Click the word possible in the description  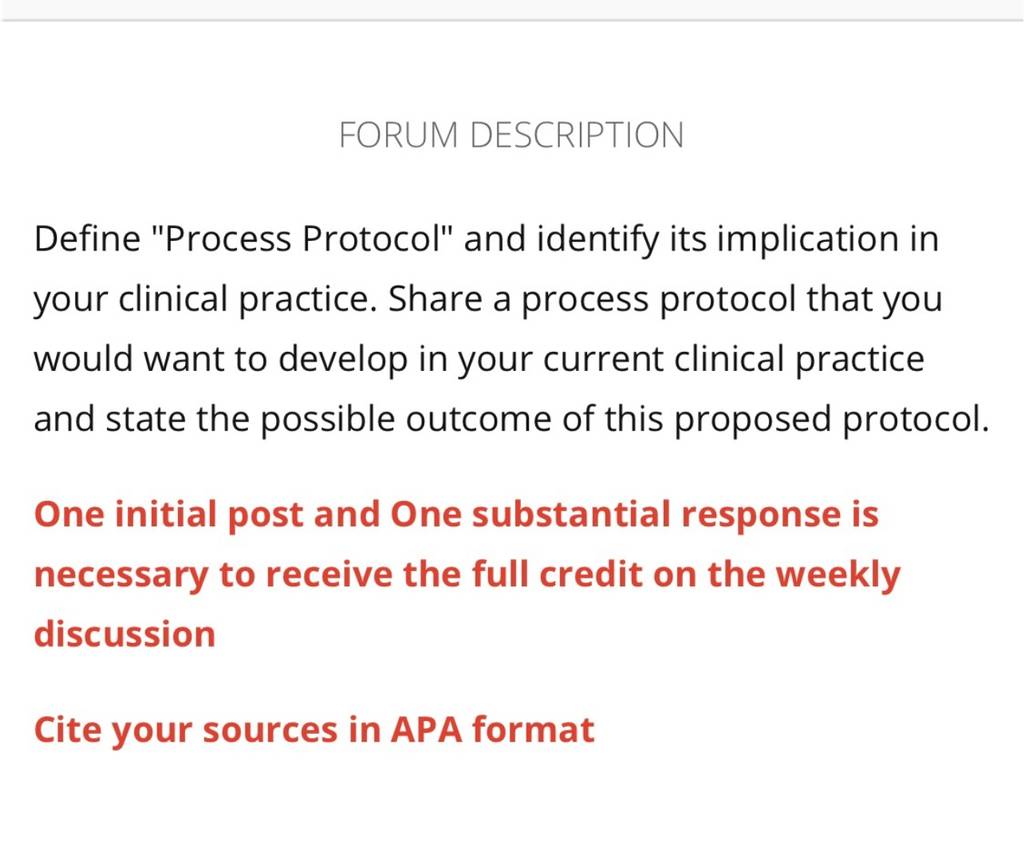point(328,419)
